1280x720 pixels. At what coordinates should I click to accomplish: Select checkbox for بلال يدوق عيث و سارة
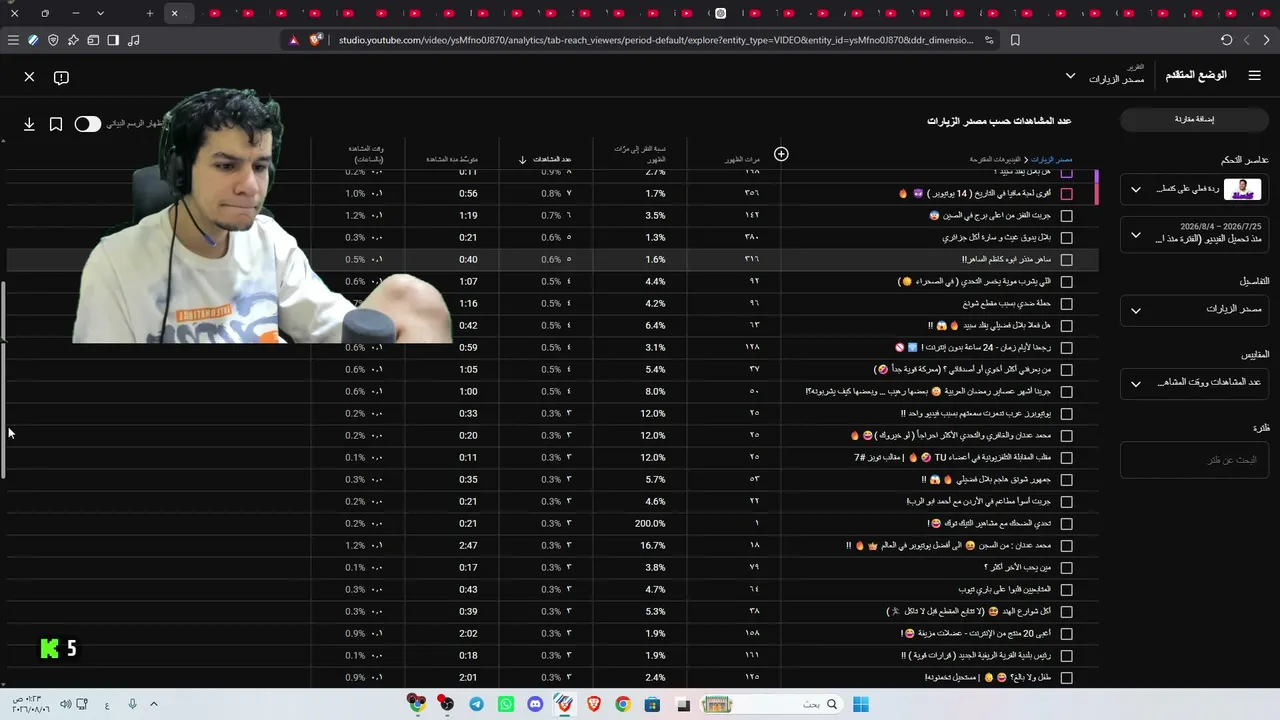point(1067,238)
